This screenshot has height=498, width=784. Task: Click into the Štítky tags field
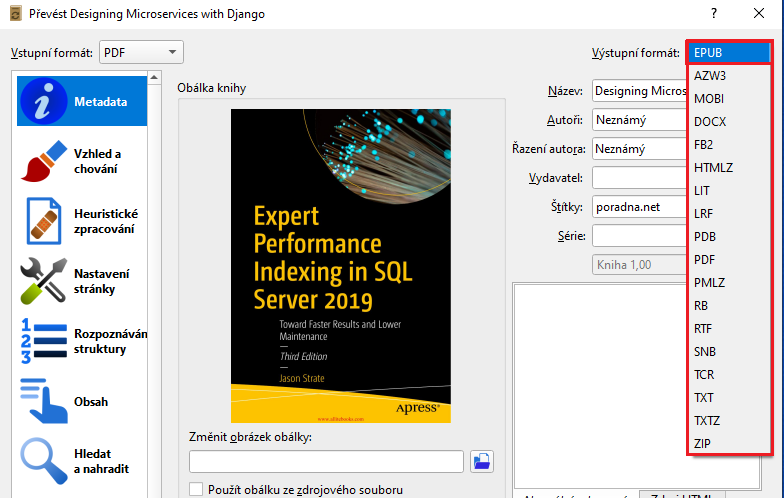point(638,207)
